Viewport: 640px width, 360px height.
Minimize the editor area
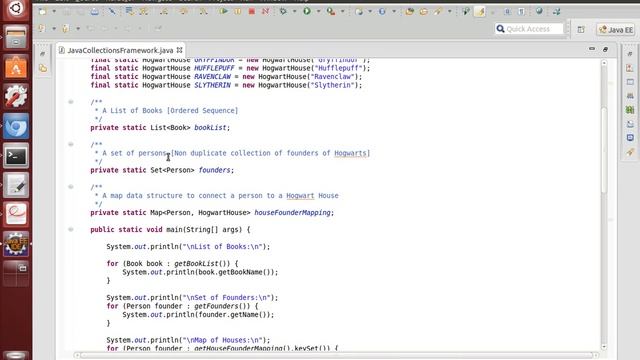tap(592, 49)
